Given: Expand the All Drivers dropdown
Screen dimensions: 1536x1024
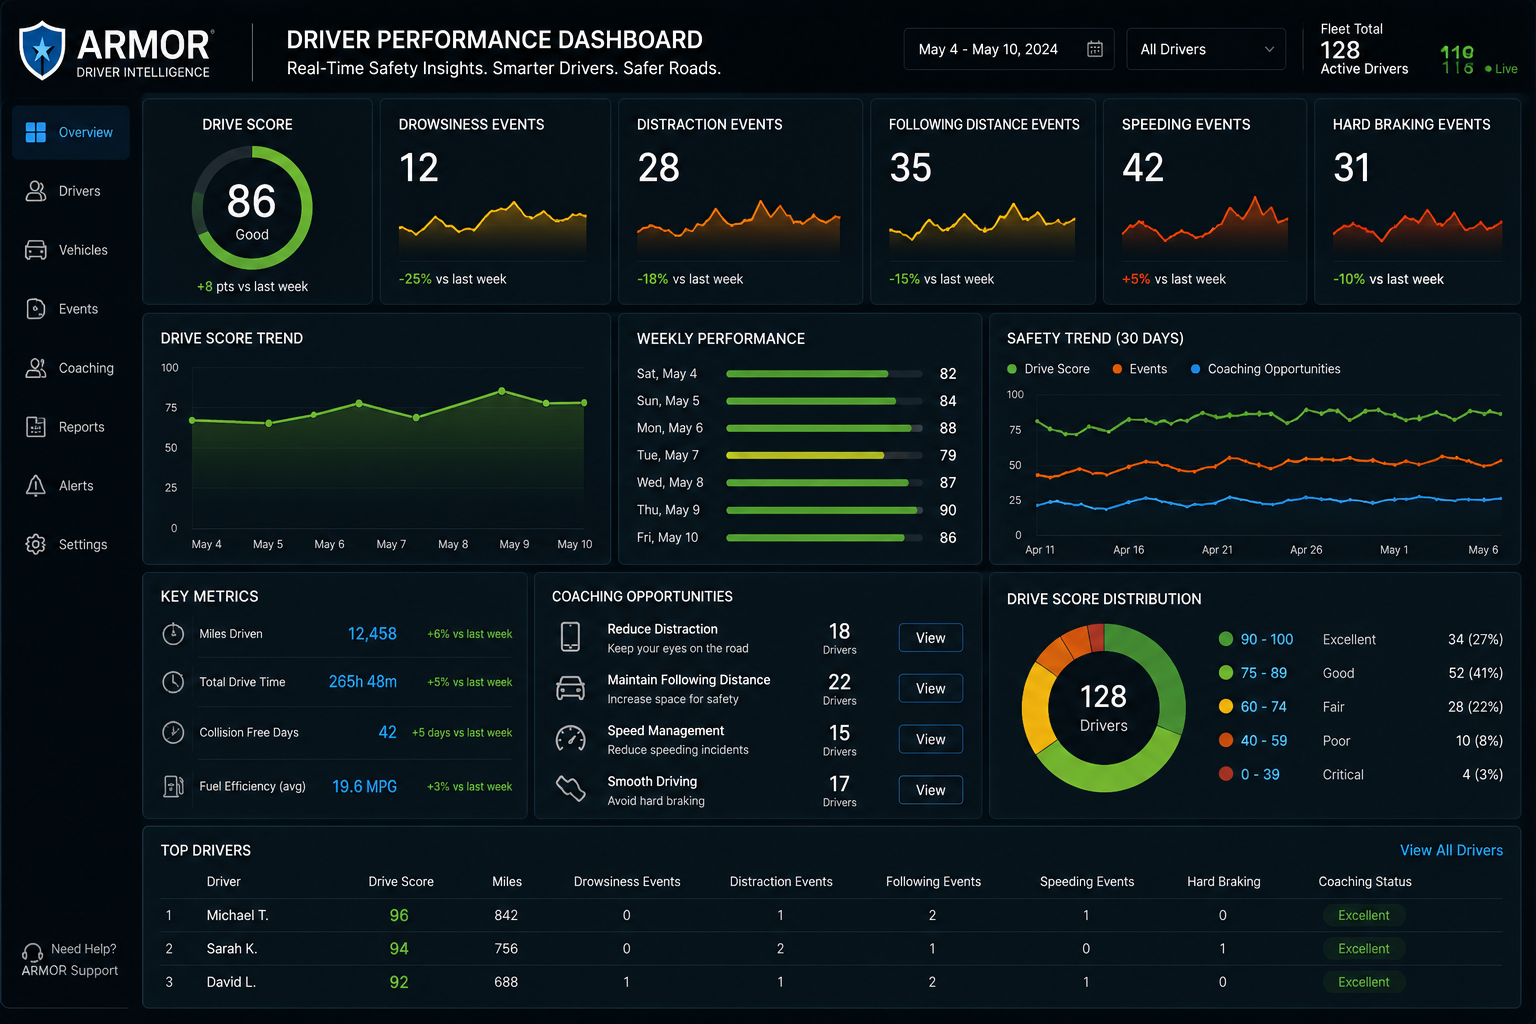Looking at the screenshot, I should point(1206,49).
